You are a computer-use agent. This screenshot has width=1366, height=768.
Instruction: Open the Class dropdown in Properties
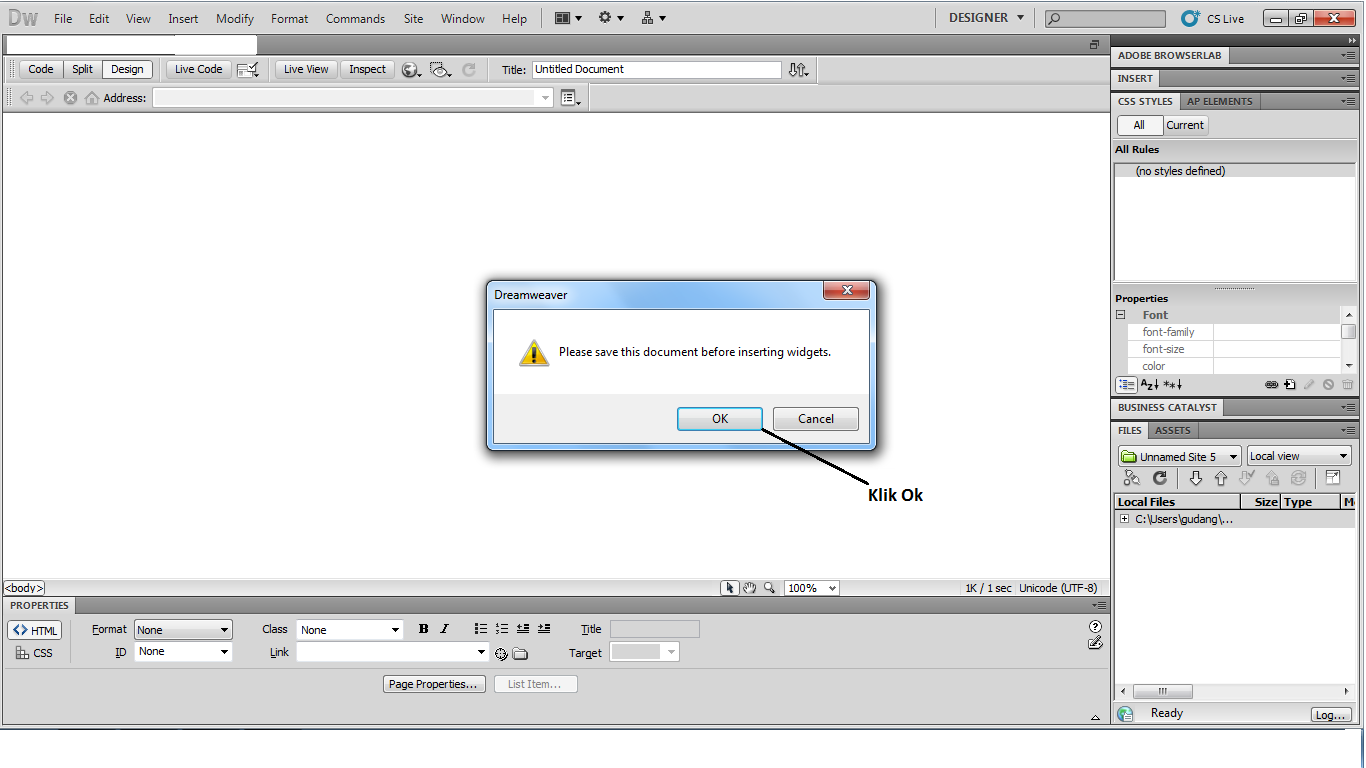click(x=350, y=630)
